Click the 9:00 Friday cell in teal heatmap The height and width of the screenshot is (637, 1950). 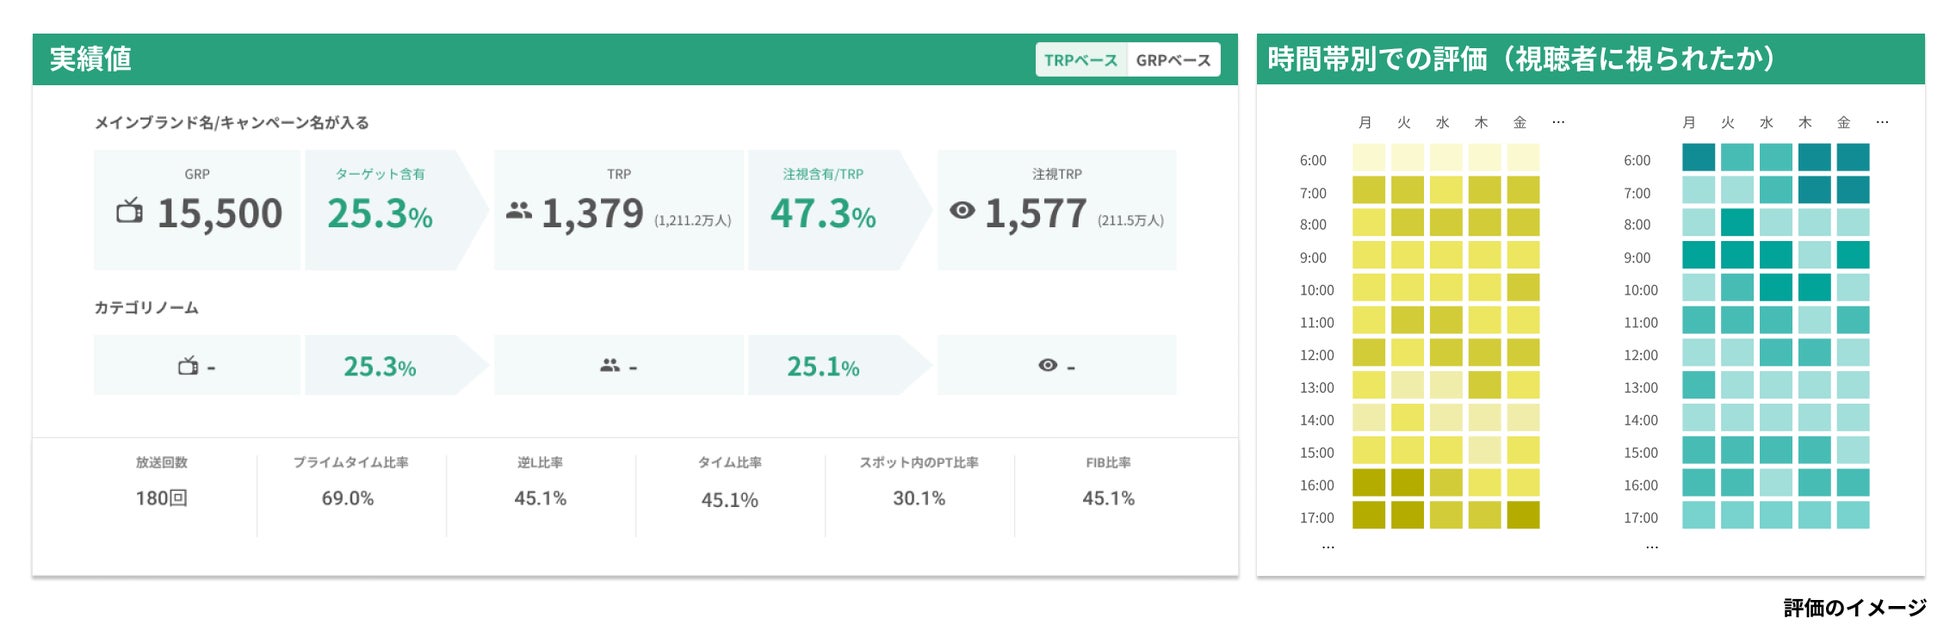tap(1853, 255)
